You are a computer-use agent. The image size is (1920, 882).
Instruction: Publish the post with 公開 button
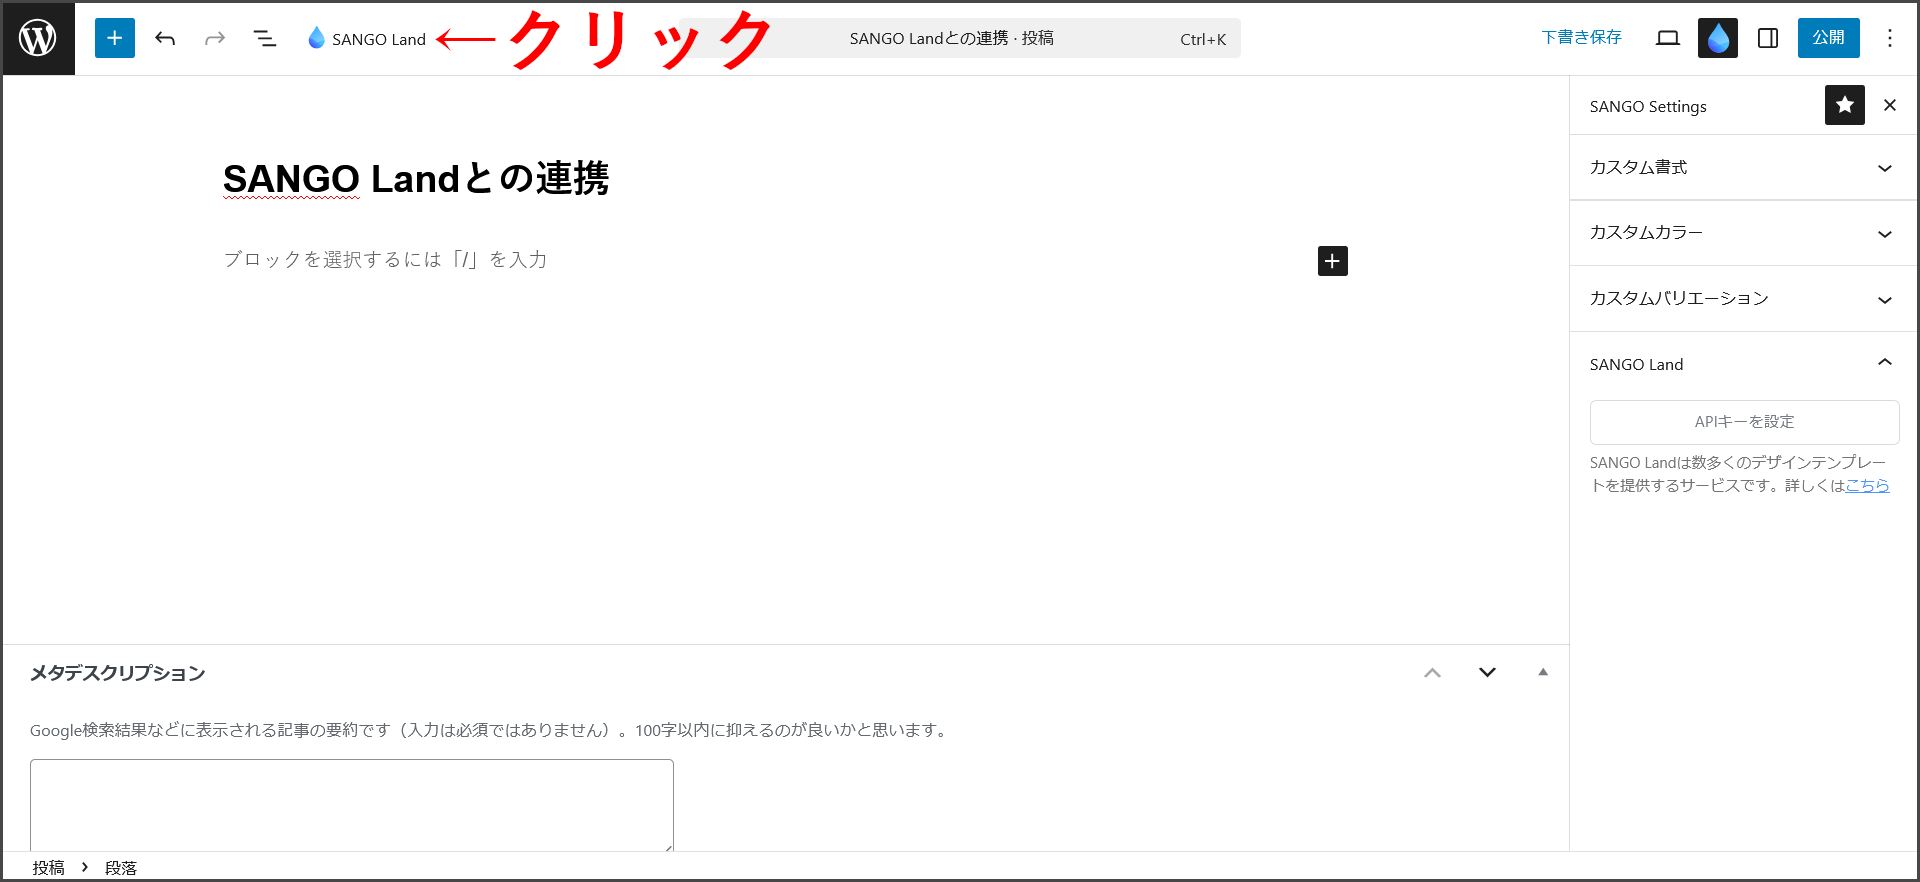pos(1829,38)
